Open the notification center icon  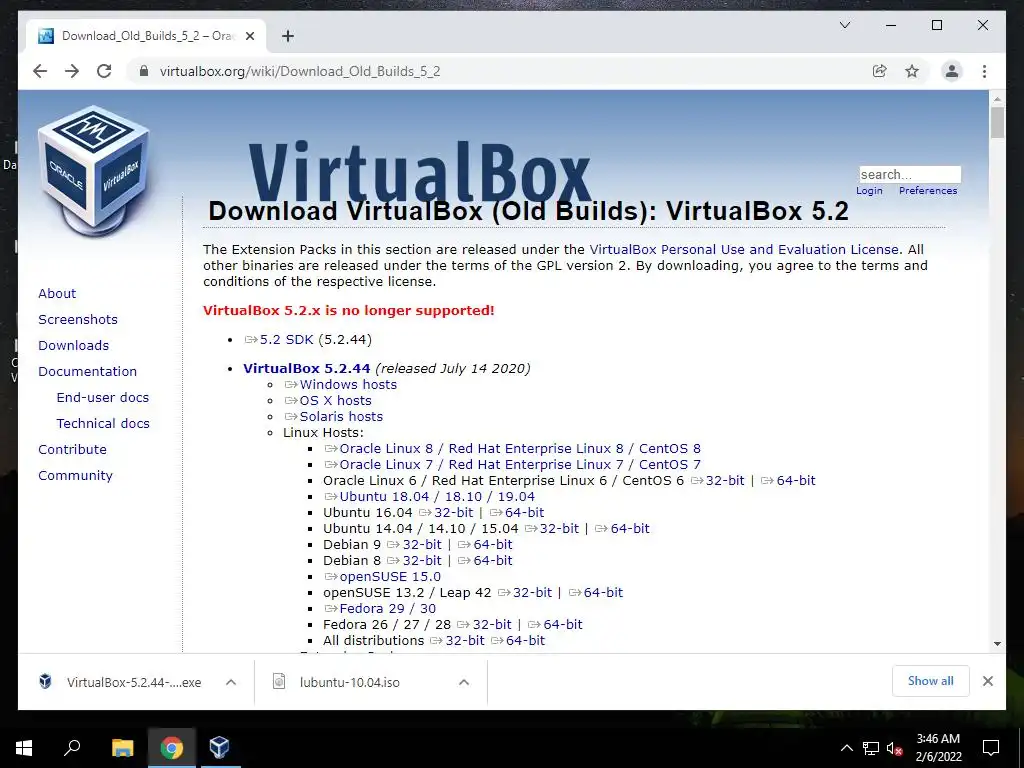tap(991, 748)
